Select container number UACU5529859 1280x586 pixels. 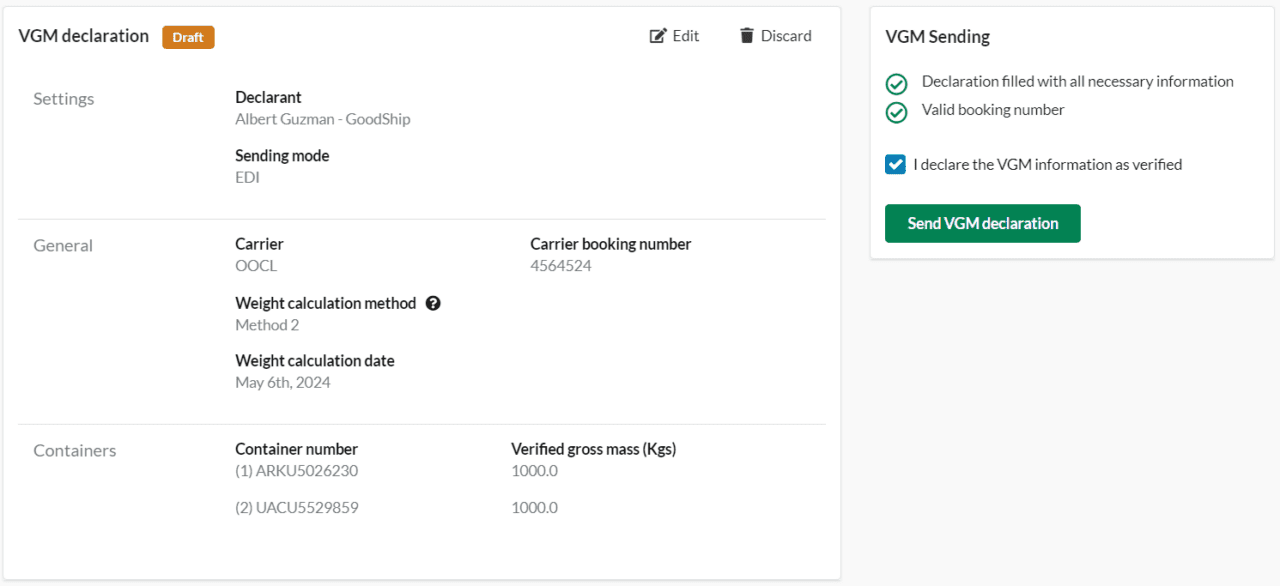coord(296,507)
